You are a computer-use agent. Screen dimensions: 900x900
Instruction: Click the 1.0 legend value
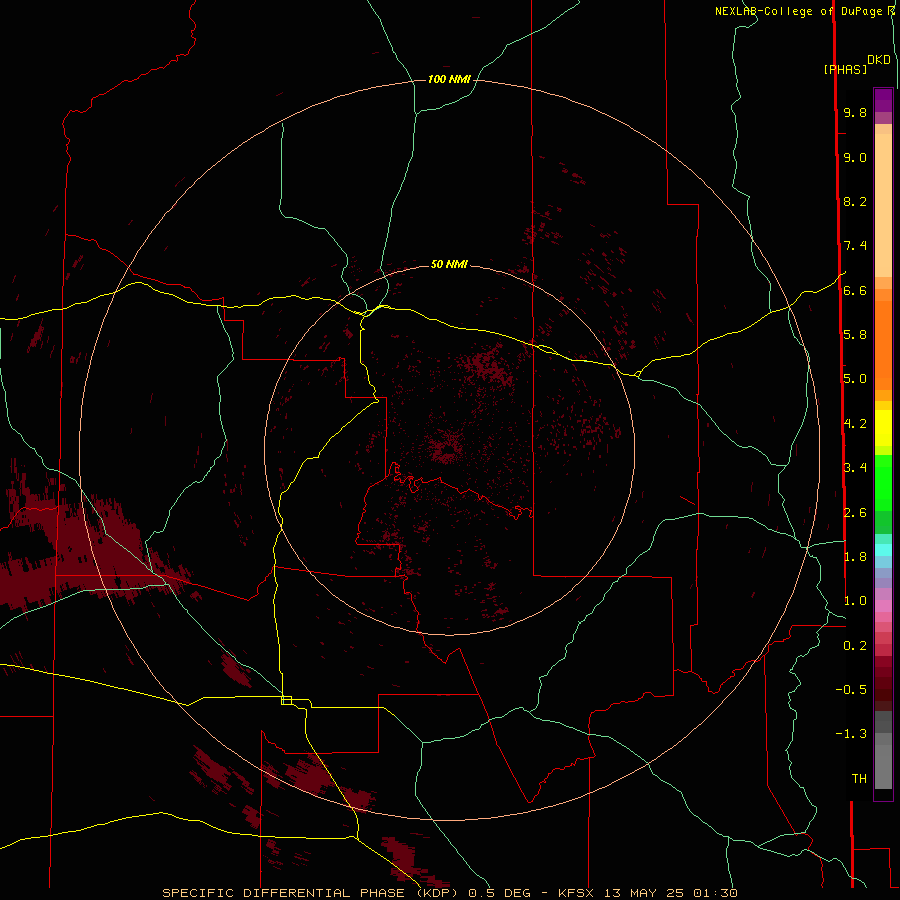[x=855, y=601]
